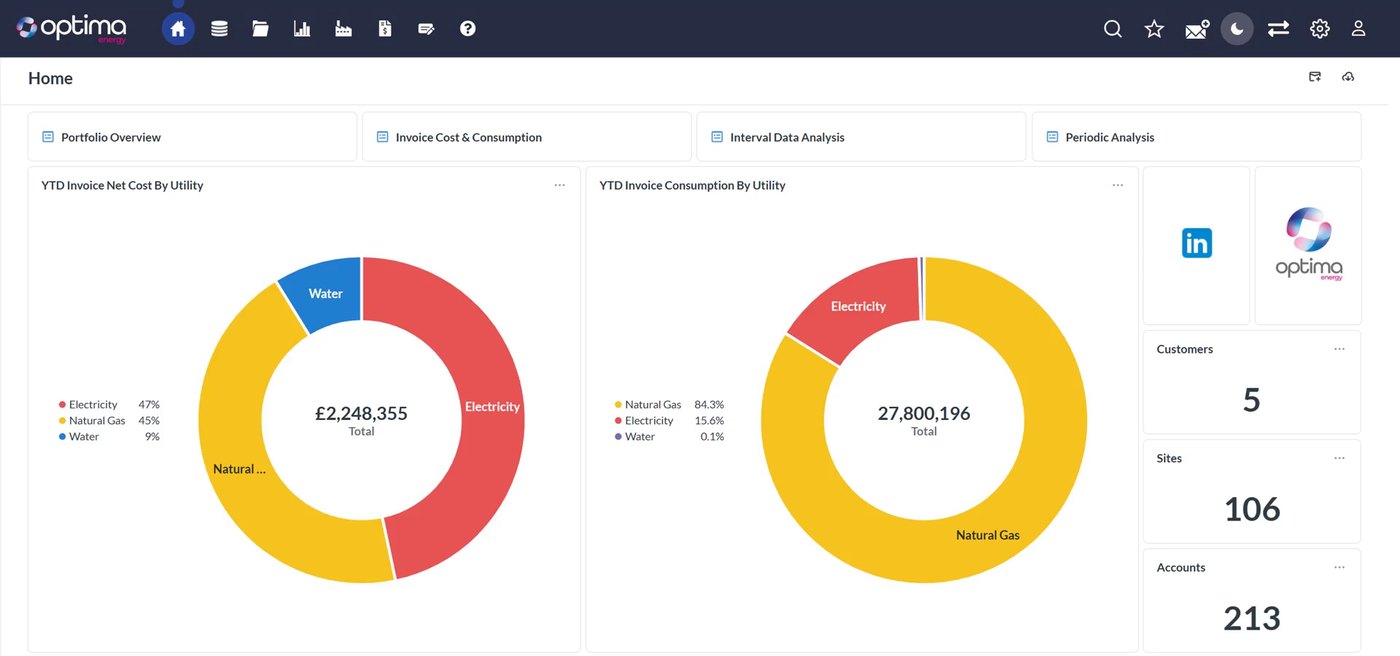Click the Home page title
Viewport: 1400px width, 656px height.
click(x=50, y=78)
